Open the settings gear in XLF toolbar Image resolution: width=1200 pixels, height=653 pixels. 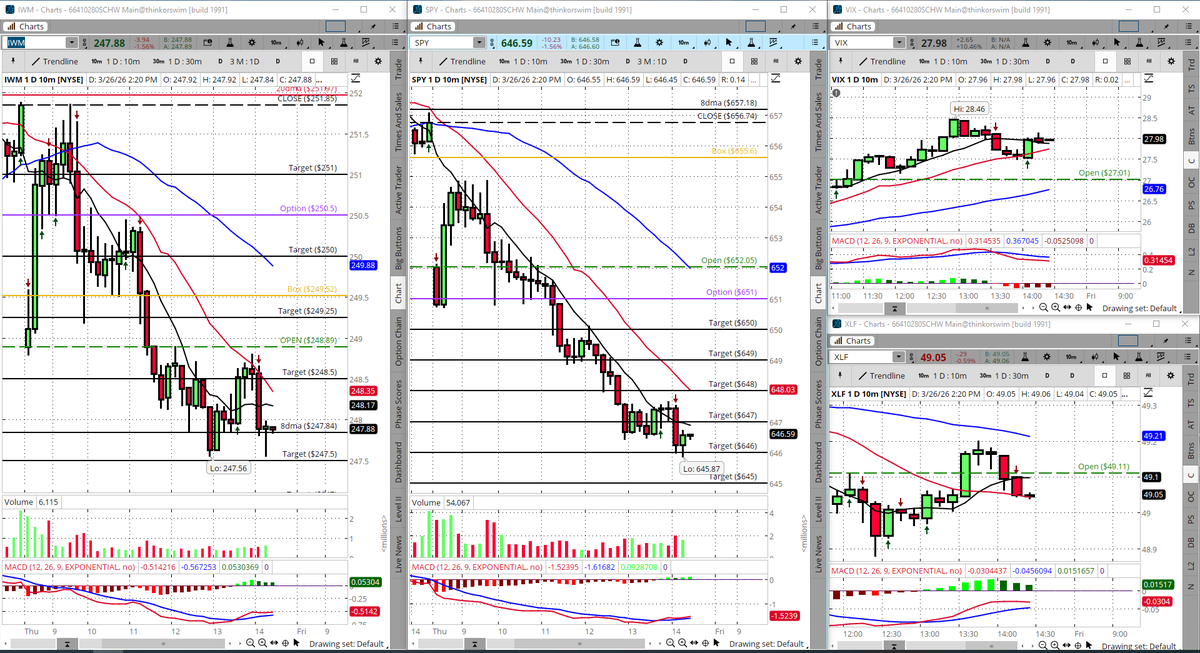[1047, 357]
